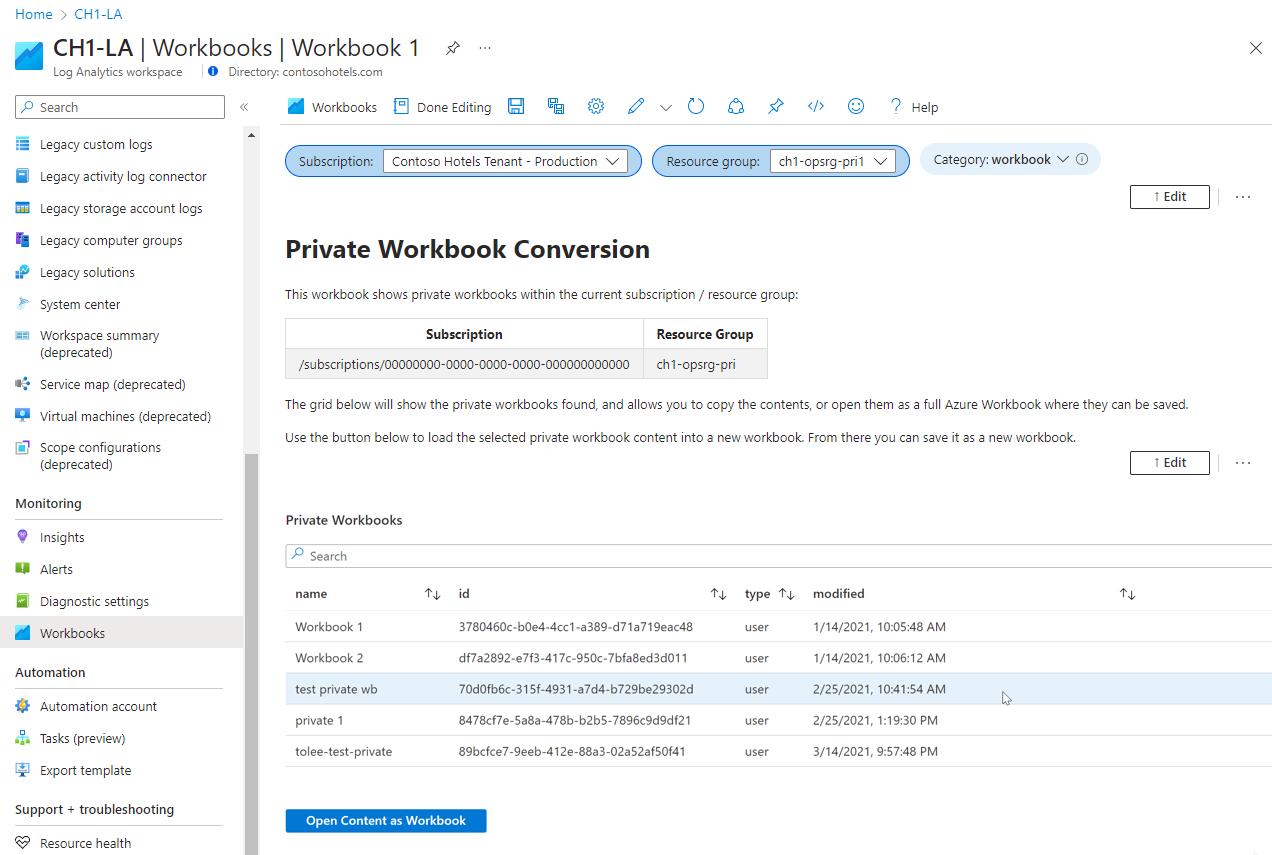Select the tolee-test-private workbook row
The height and width of the screenshot is (855, 1272).
point(779,751)
